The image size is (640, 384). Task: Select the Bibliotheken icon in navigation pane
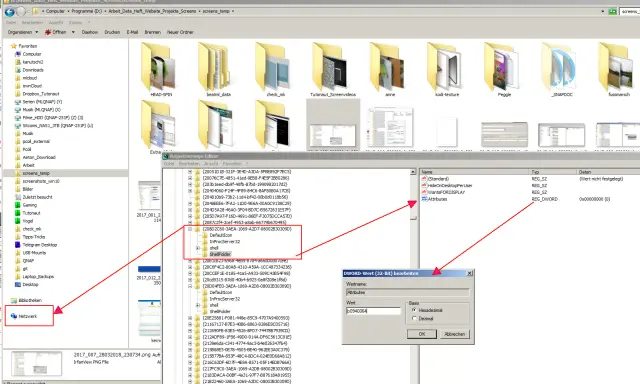(x=14, y=300)
